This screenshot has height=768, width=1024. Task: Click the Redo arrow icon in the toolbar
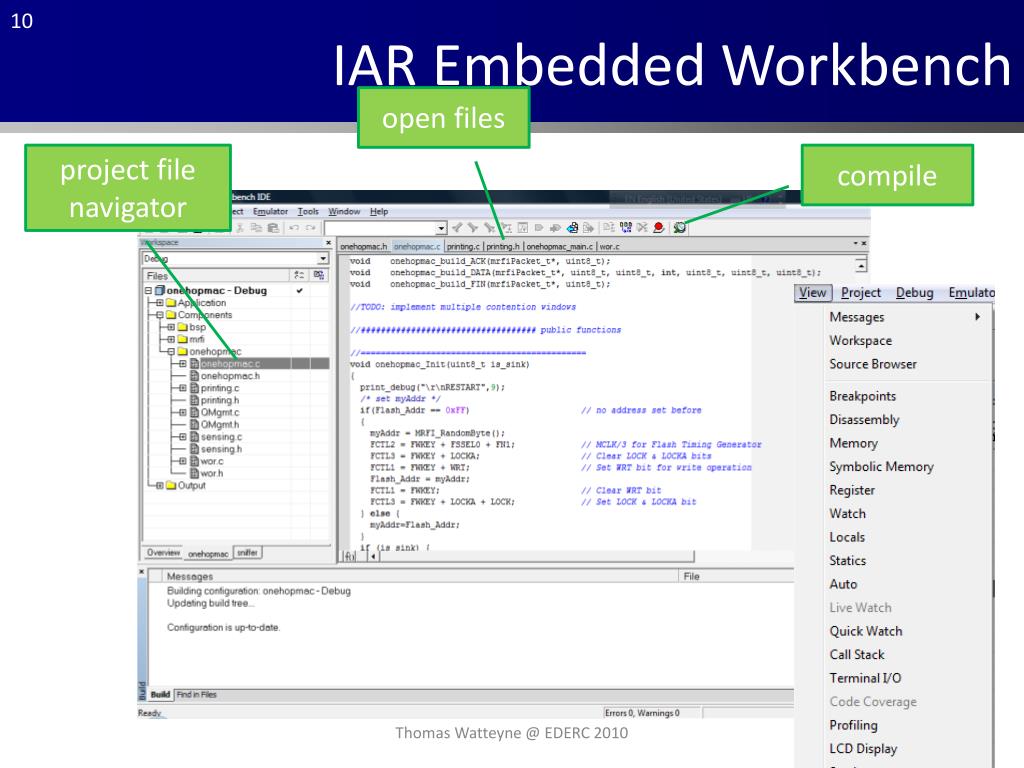pyautogui.click(x=311, y=227)
